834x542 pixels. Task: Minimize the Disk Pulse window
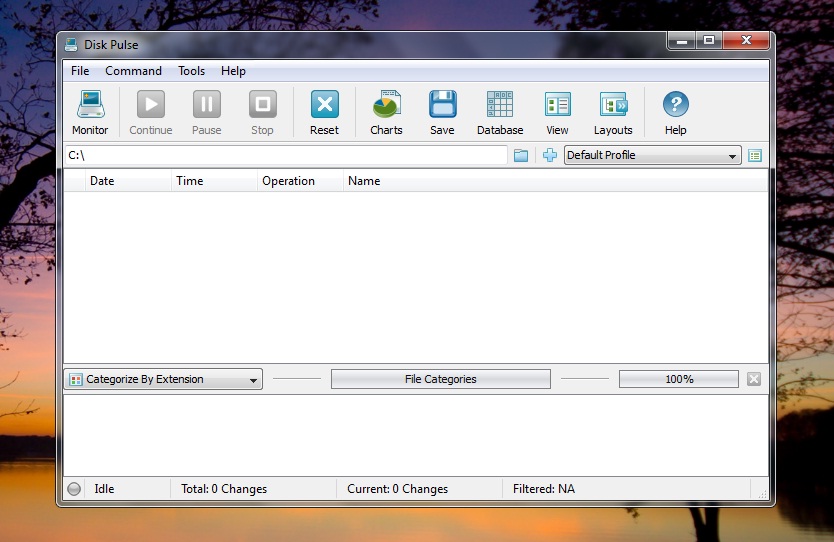tap(682, 40)
